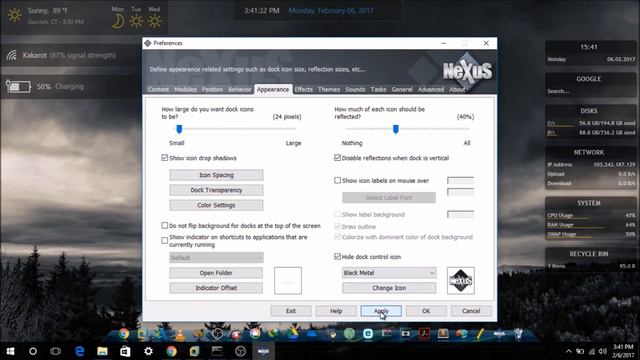Enable Show icon labels on mouse over

coord(337,180)
